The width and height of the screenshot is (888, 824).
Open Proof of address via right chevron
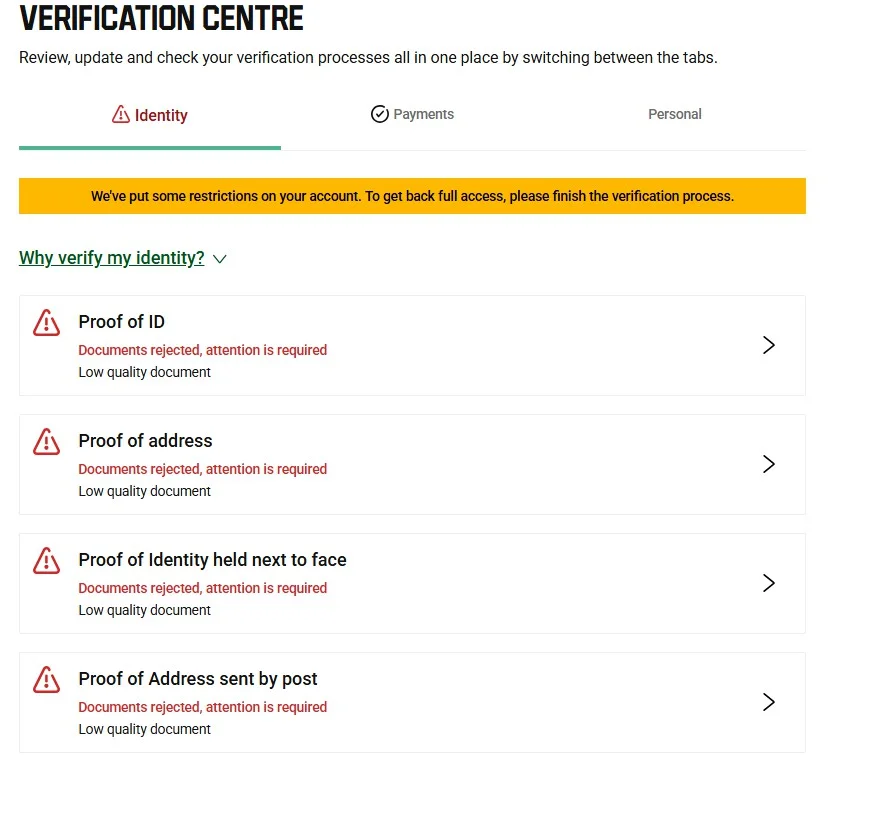[769, 464]
